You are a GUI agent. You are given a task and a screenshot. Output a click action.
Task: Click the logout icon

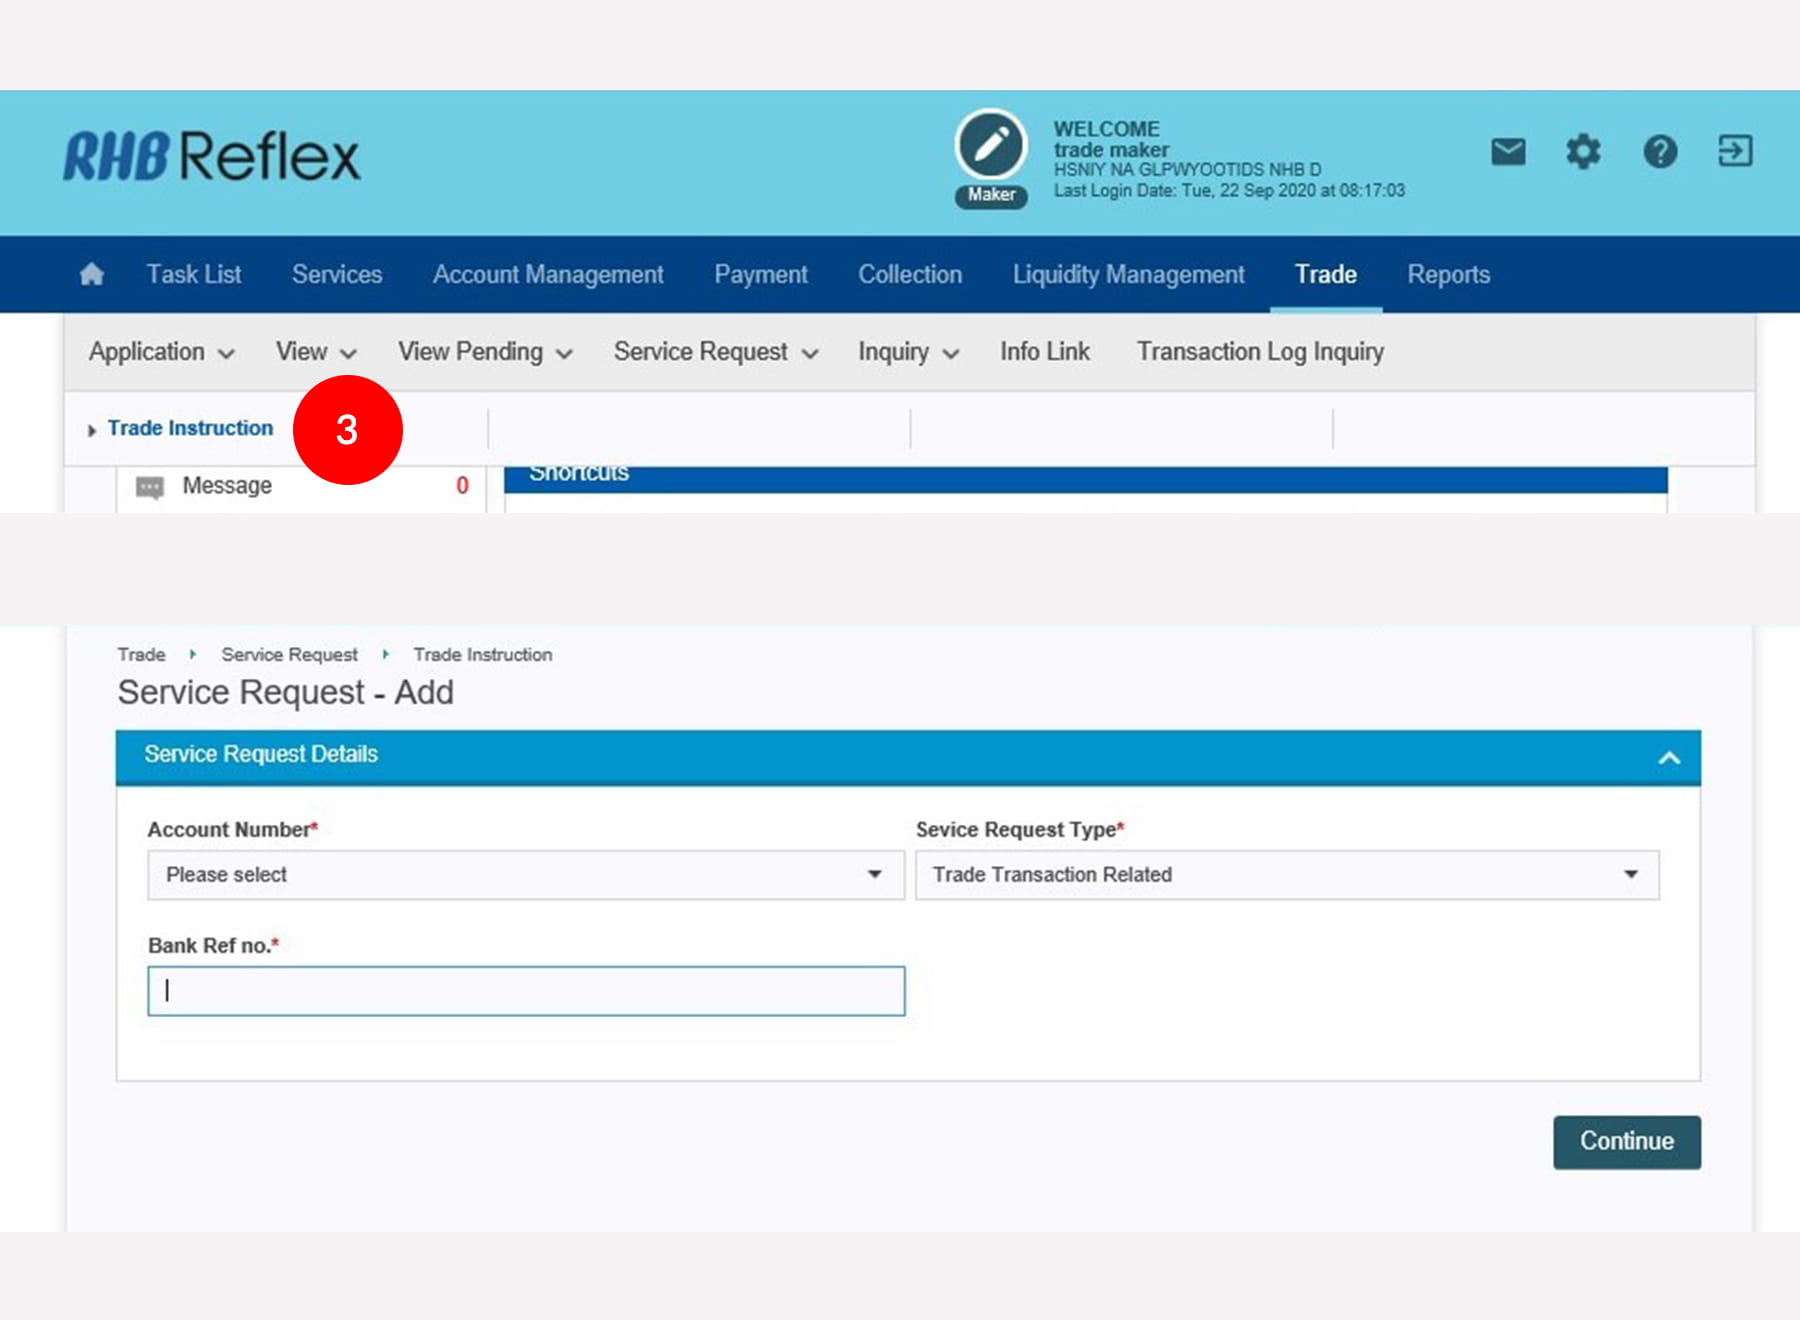tap(1735, 151)
